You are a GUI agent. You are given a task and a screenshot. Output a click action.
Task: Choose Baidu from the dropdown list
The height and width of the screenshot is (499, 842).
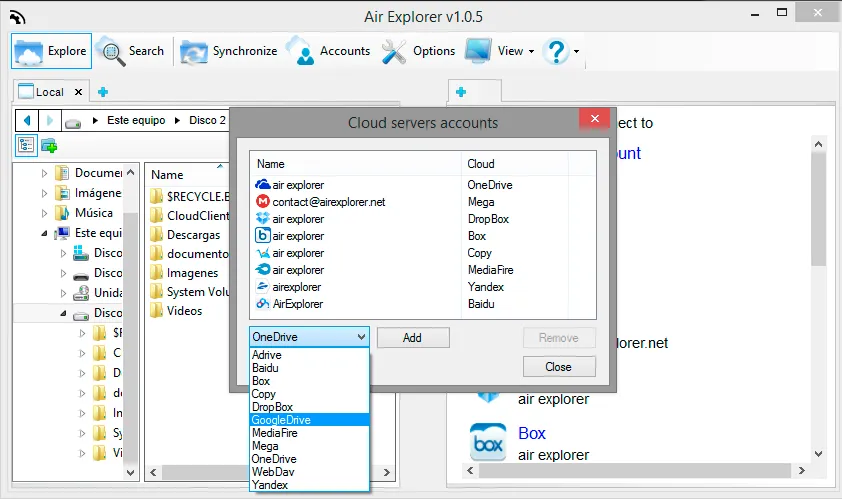point(310,368)
